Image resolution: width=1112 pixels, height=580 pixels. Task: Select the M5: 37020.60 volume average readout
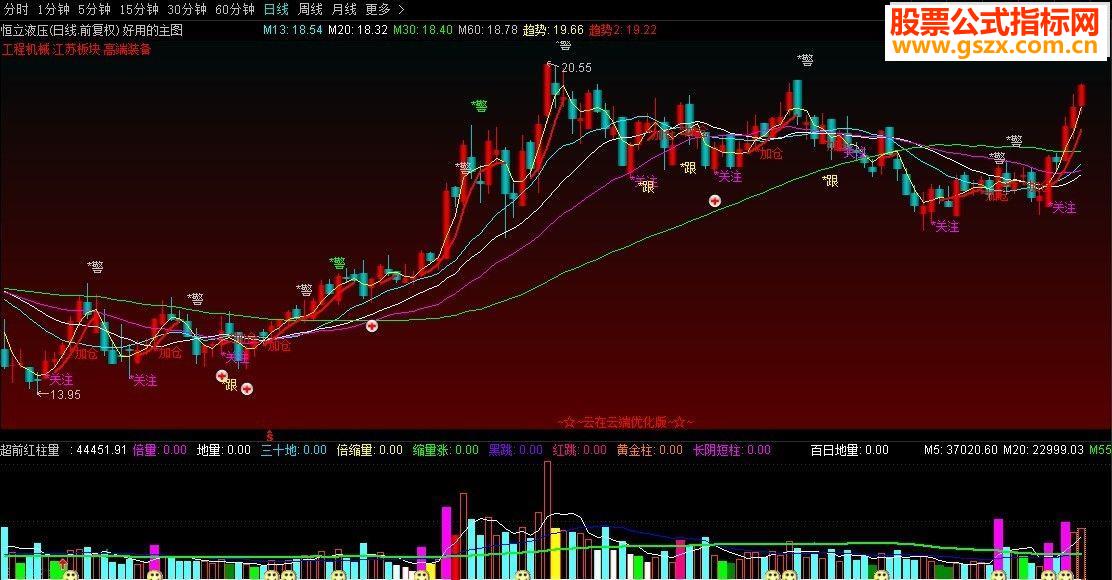pos(961,450)
